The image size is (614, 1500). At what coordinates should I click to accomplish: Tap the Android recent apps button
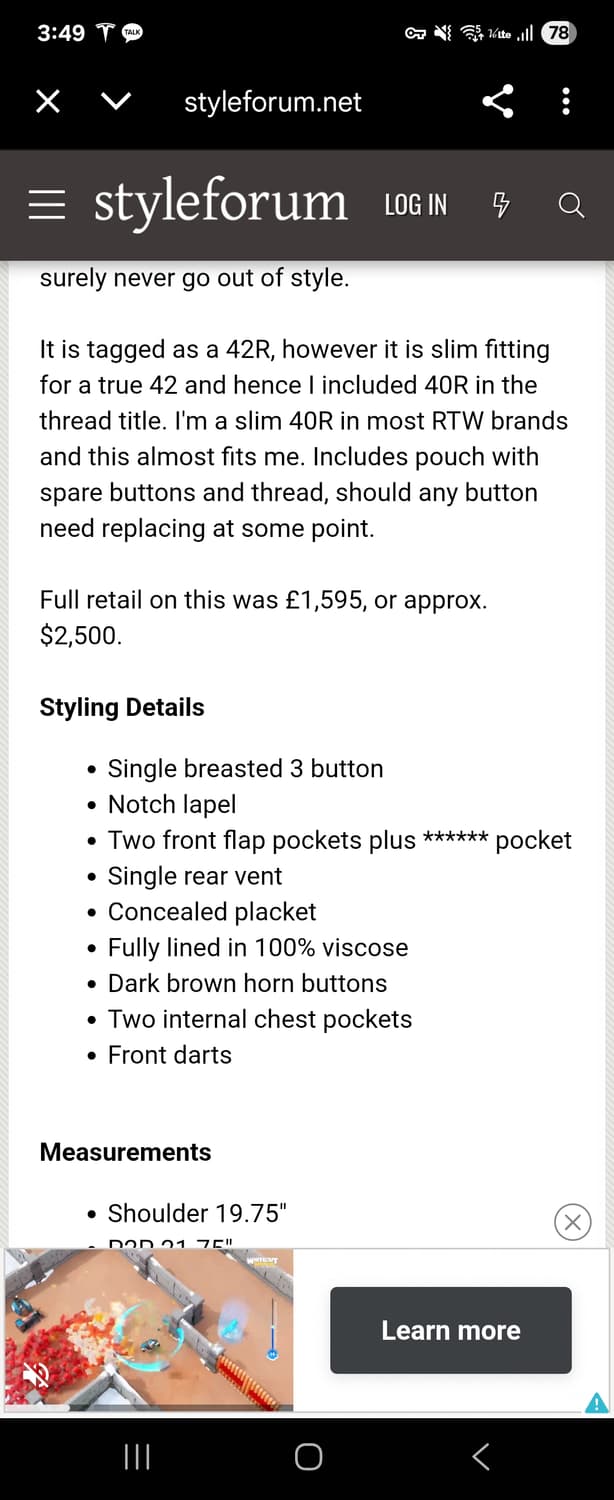pyautogui.click(x=136, y=1457)
